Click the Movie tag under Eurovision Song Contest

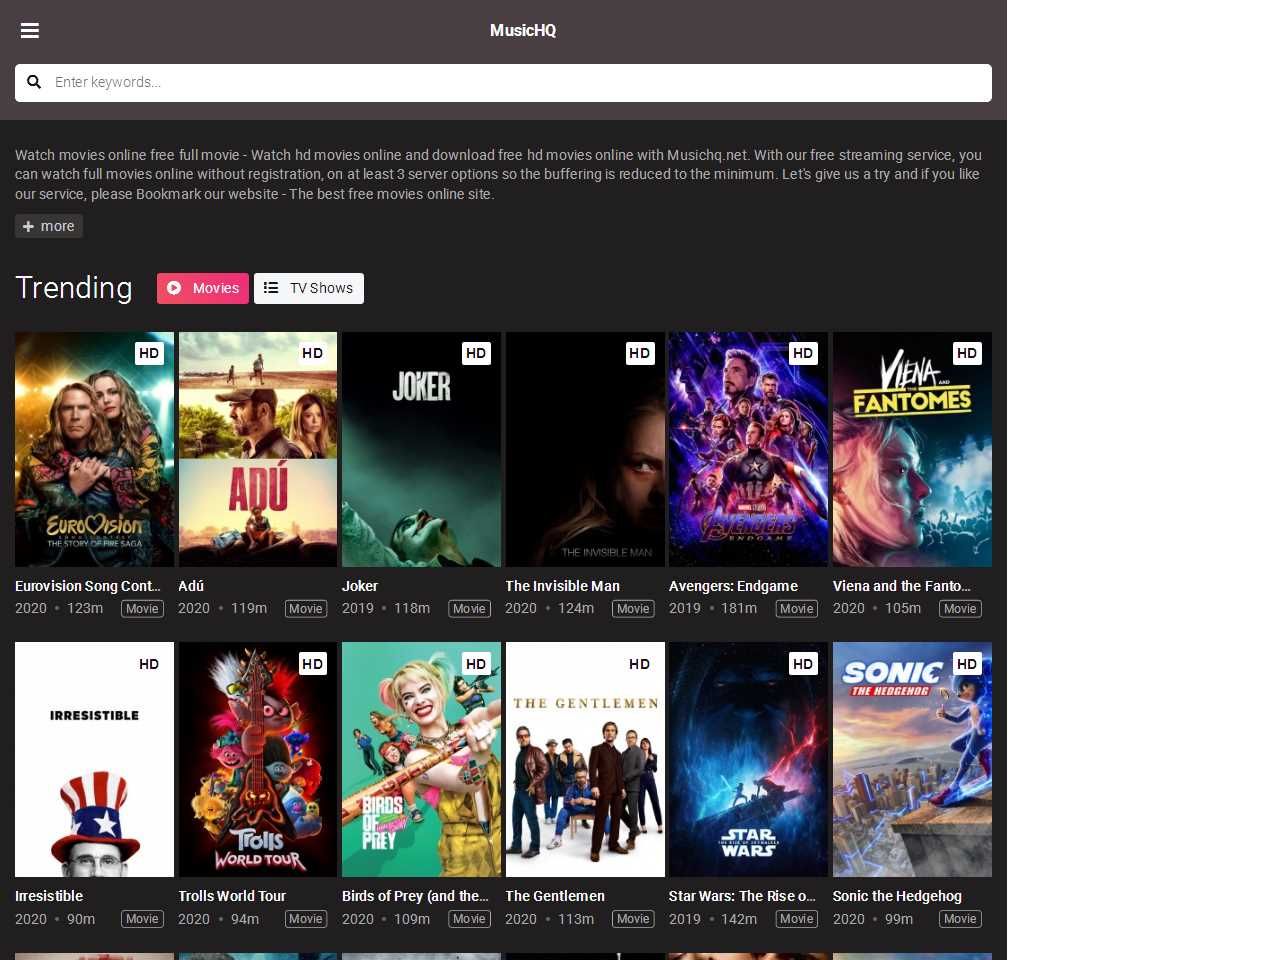(142, 609)
